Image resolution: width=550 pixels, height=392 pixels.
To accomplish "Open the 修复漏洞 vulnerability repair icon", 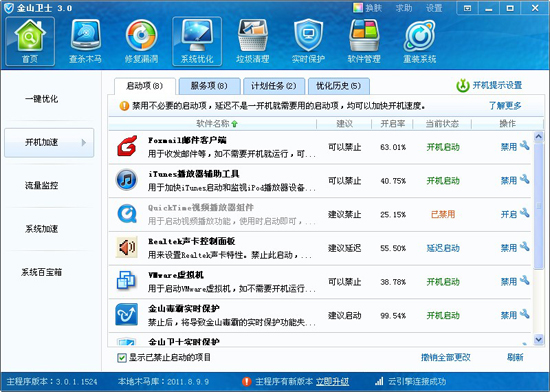I will 141,41.
